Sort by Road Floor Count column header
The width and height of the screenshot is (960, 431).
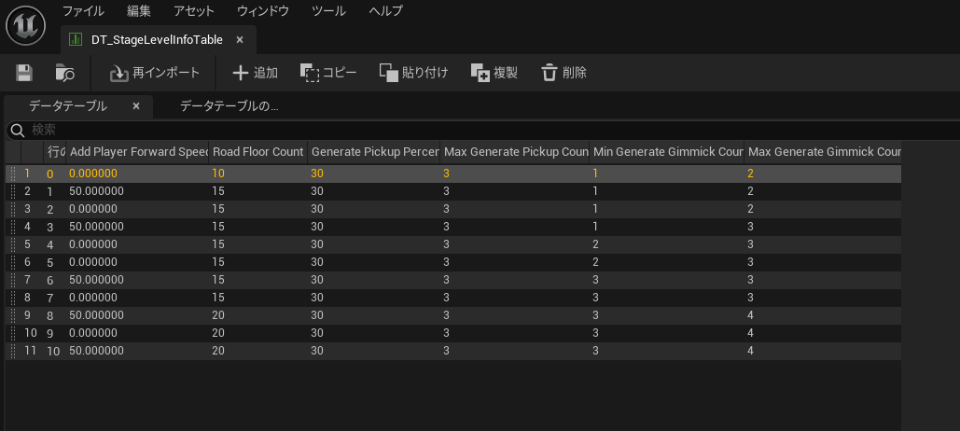(x=257, y=152)
